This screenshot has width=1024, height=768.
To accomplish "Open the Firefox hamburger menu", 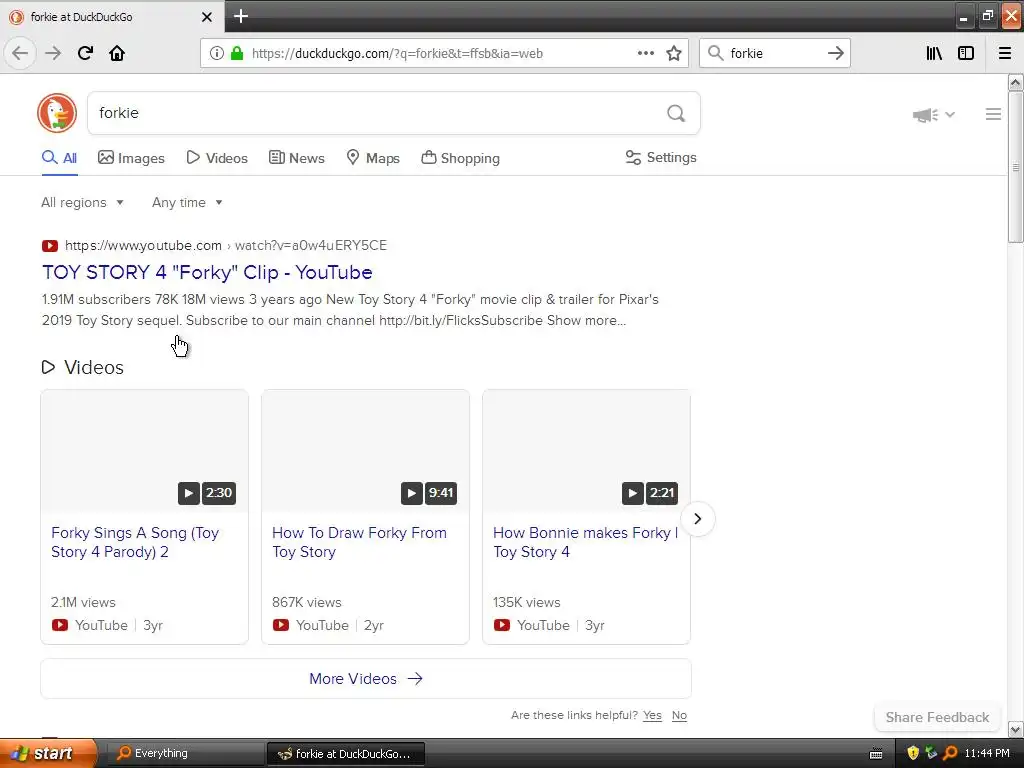I will click(1004, 53).
